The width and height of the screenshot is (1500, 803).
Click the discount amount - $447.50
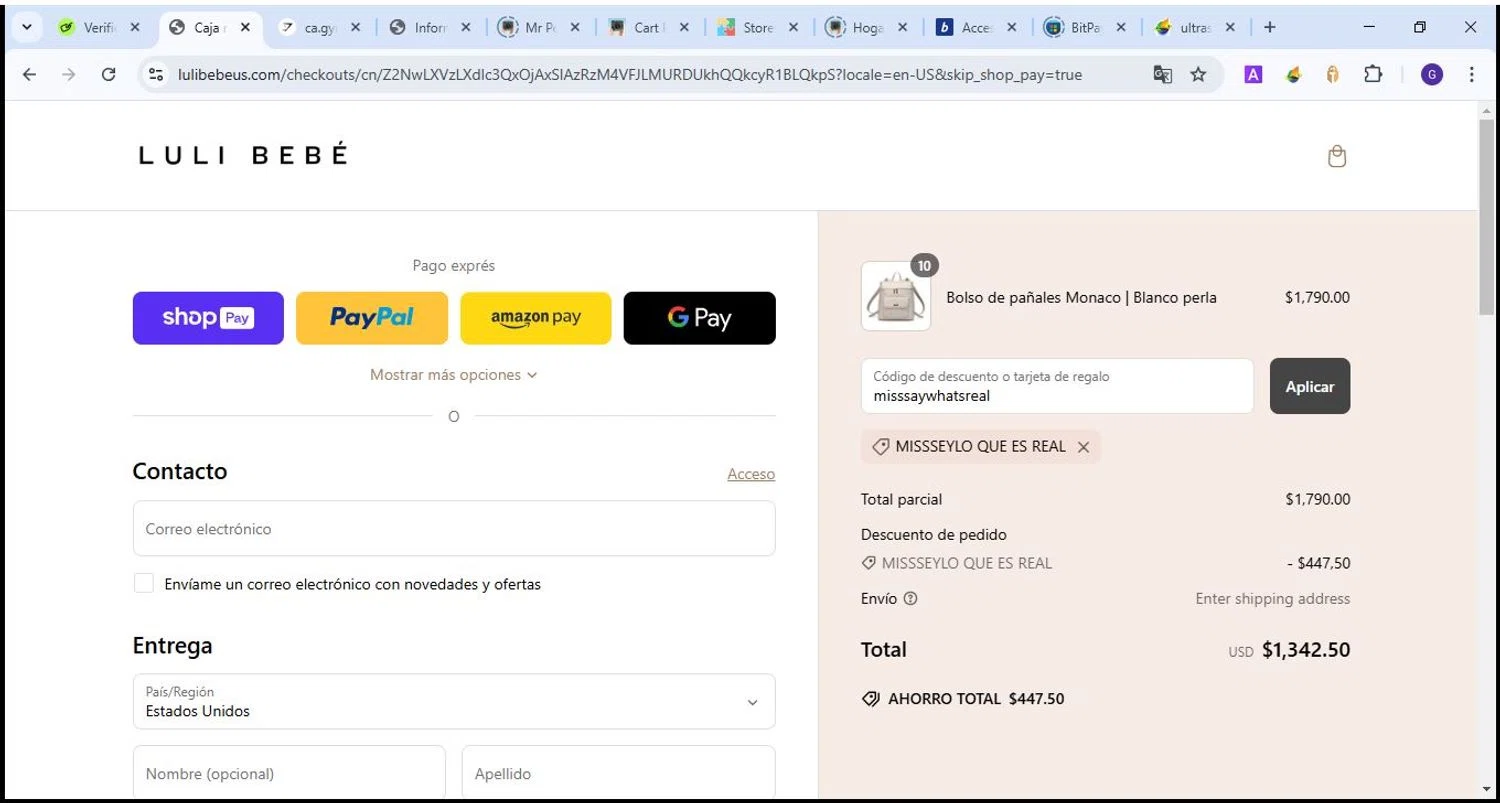click(1319, 563)
